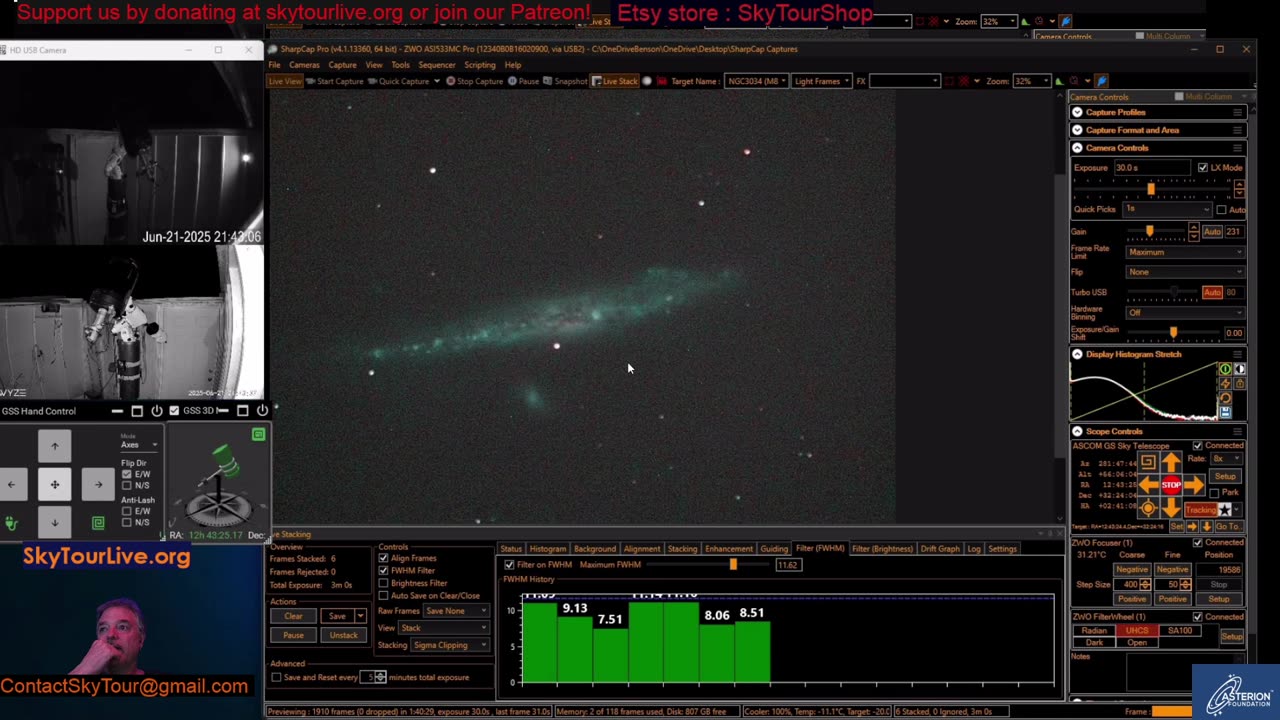Image resolution: width=1280 pixels, height=720 pixels.
Task: Click the Unstack button
Action: (344, 635)
